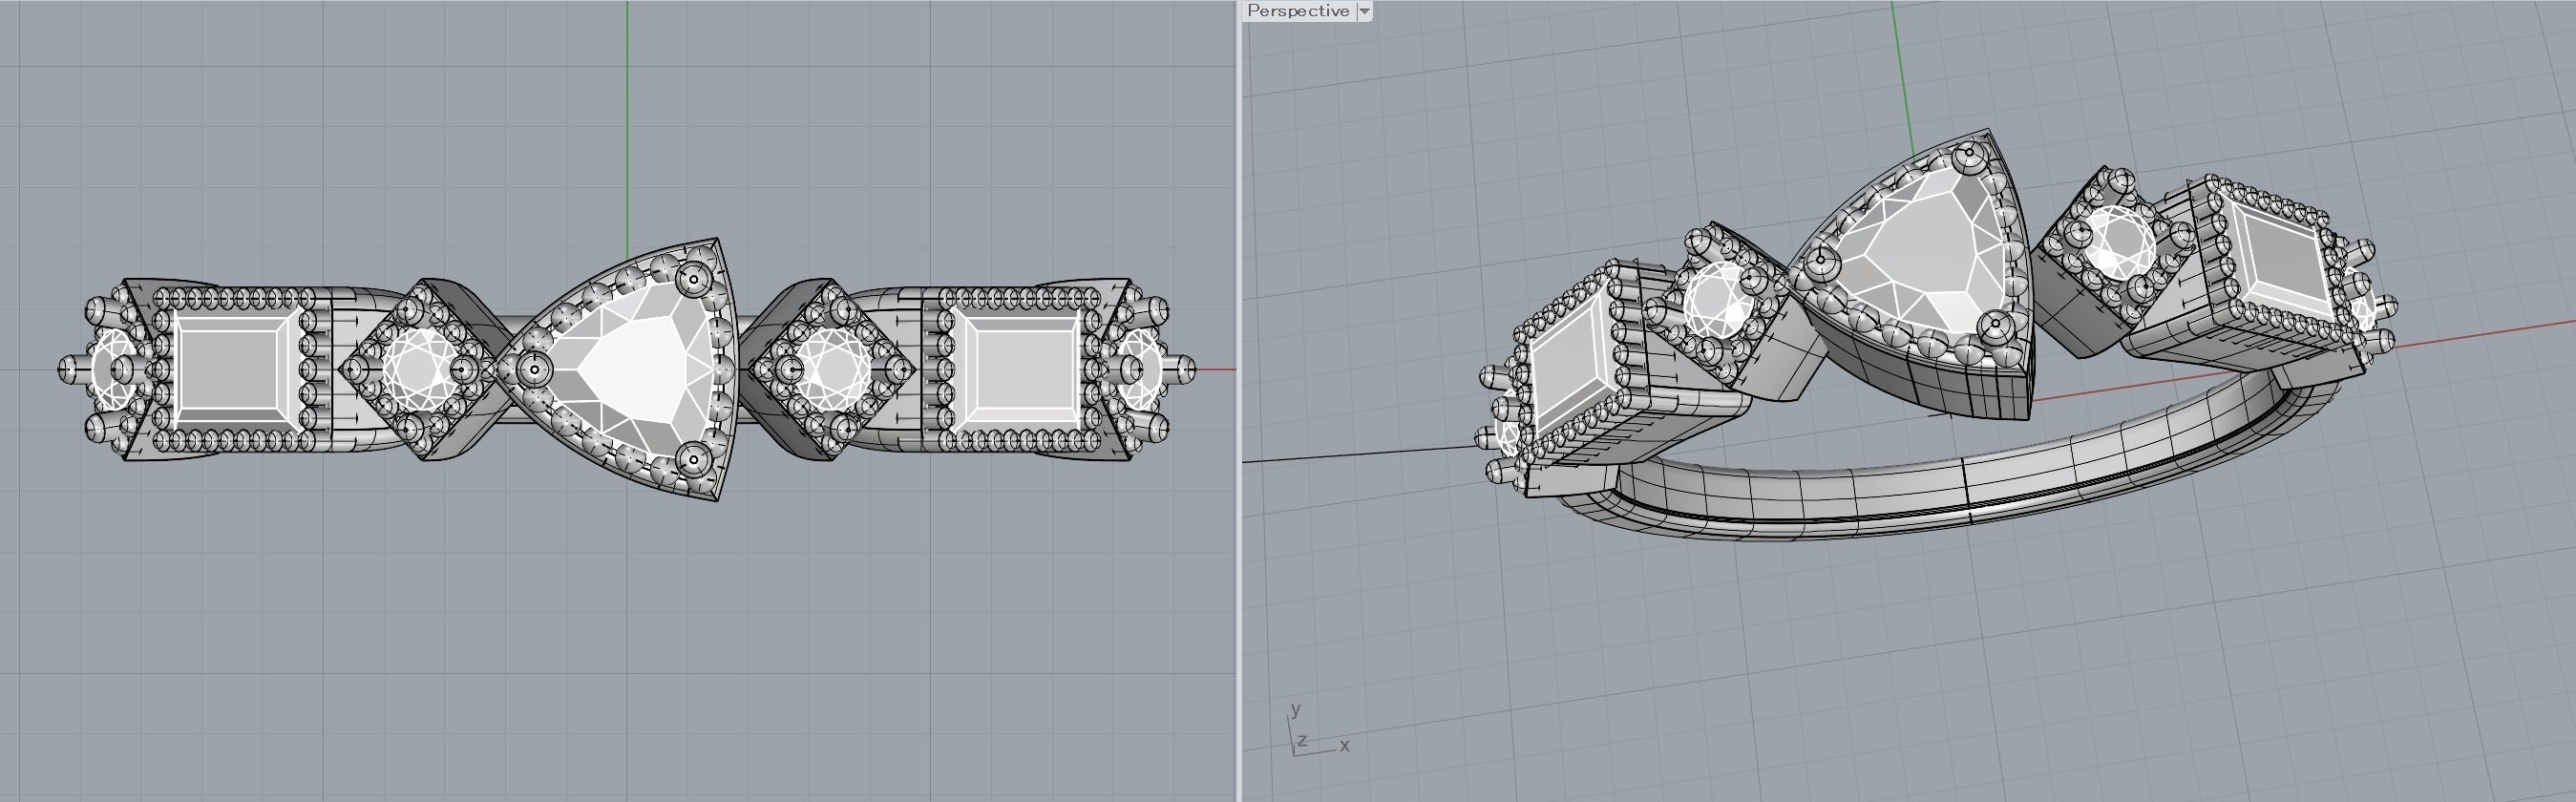Open the Perspective viewport dropdown arrow
Viewport: 2576px width, 802px height.
1363,11
